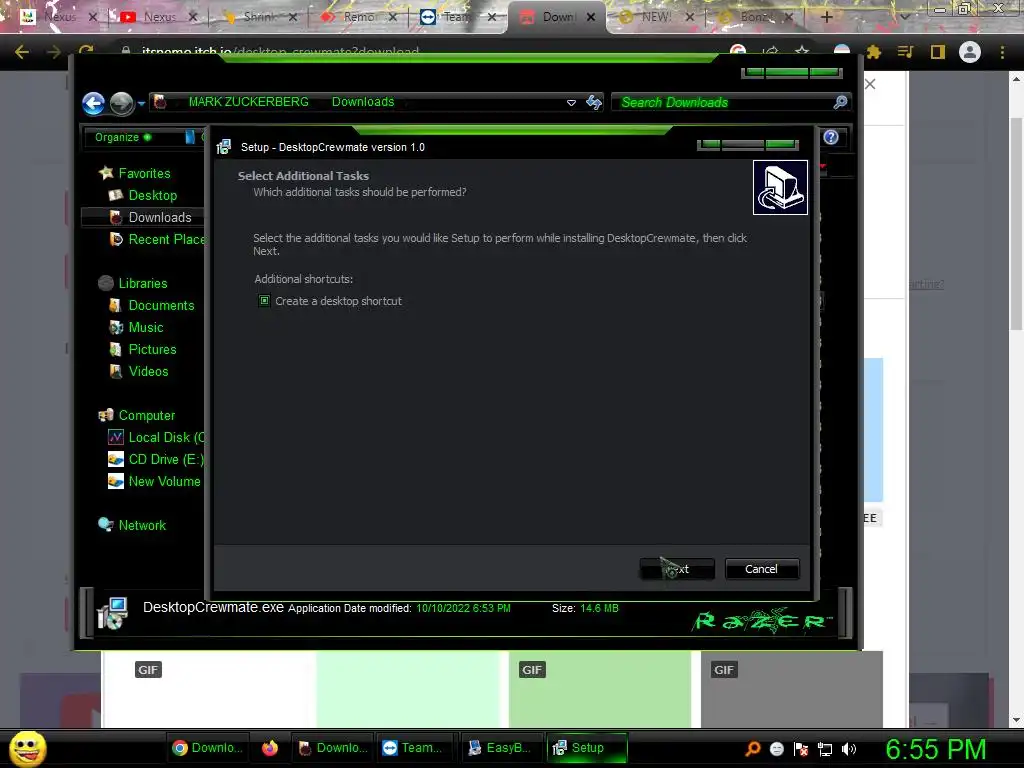
Task: Switch to the NEW! browser tab
Action: point(655,17)
